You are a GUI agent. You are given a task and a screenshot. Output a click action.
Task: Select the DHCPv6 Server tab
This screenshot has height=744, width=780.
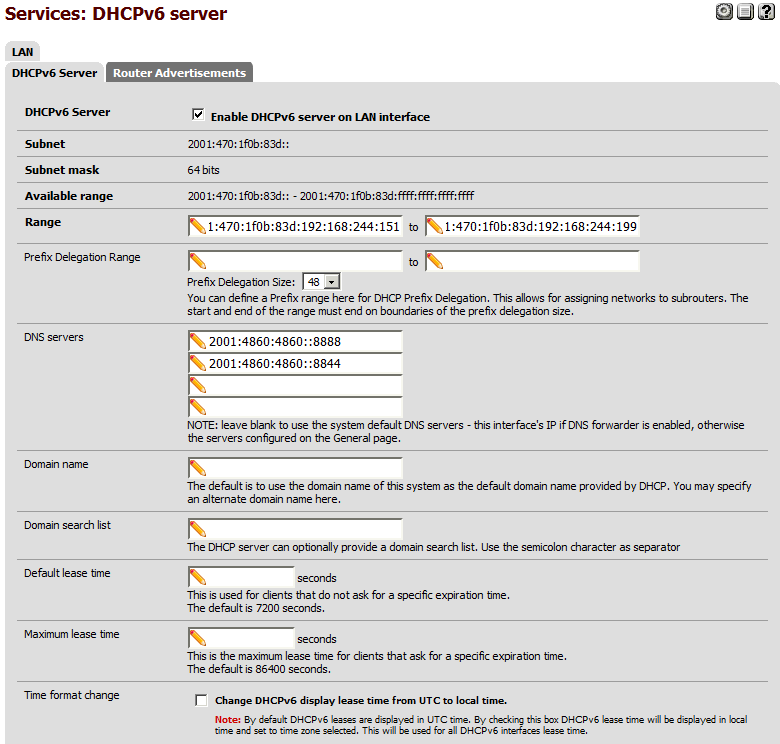pyautogui.click(x=54, y=73)
